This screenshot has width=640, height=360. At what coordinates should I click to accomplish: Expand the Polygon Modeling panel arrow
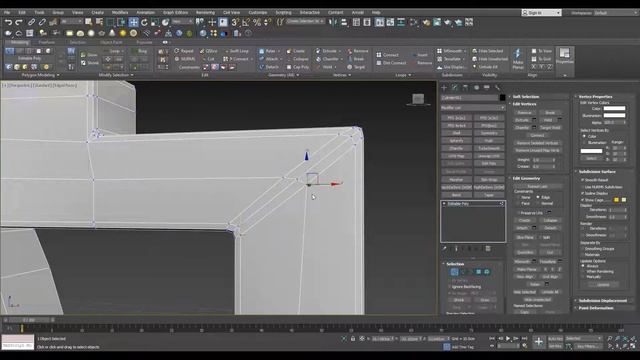tap(58, 75)
